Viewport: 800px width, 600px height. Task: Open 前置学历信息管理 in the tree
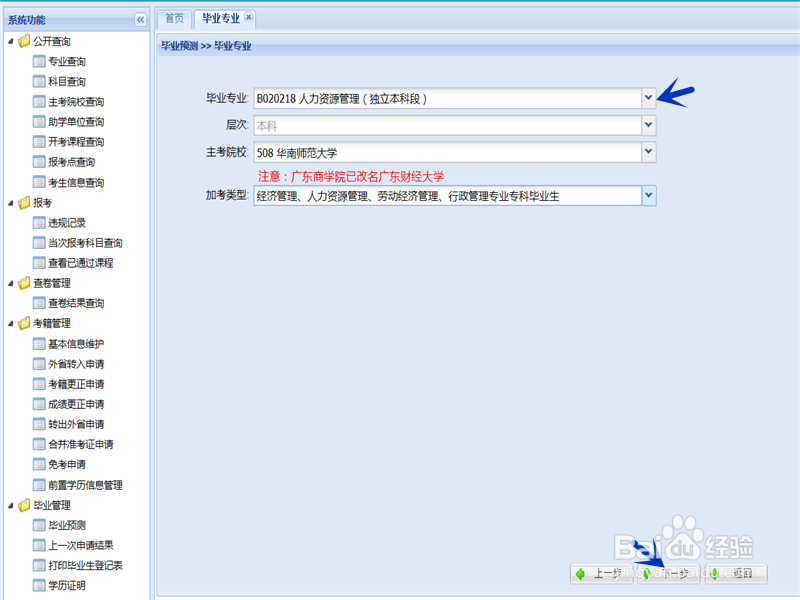[x=85, y=485]
